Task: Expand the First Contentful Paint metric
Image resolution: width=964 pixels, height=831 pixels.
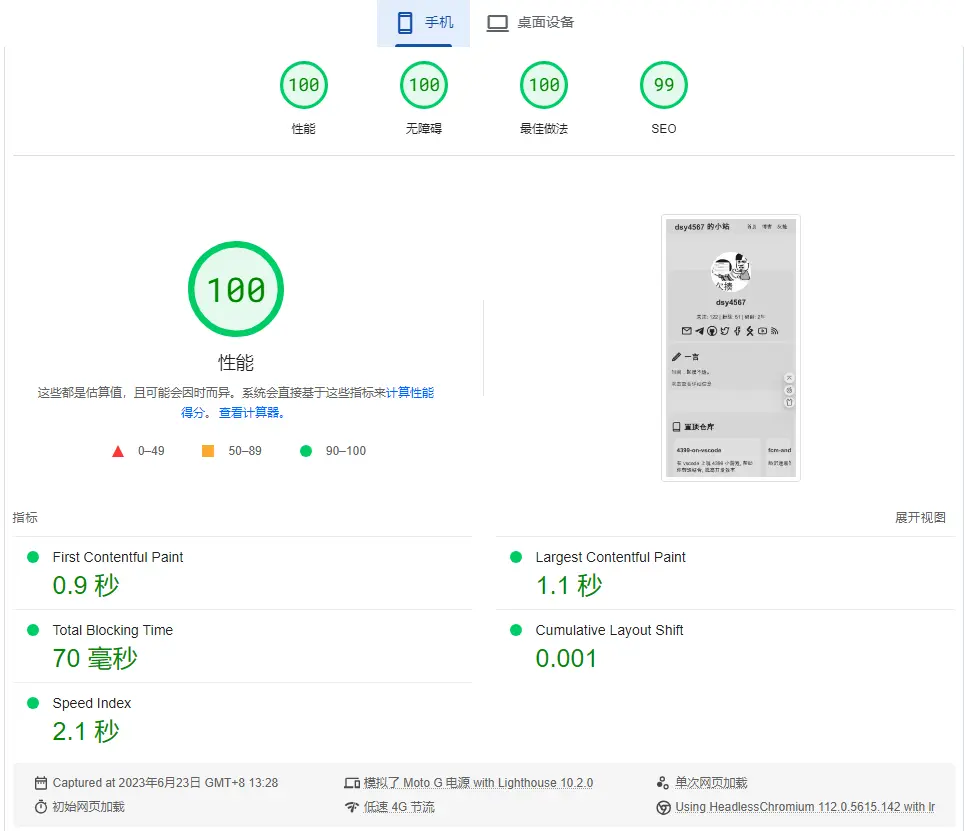Action: click(118, 557)
